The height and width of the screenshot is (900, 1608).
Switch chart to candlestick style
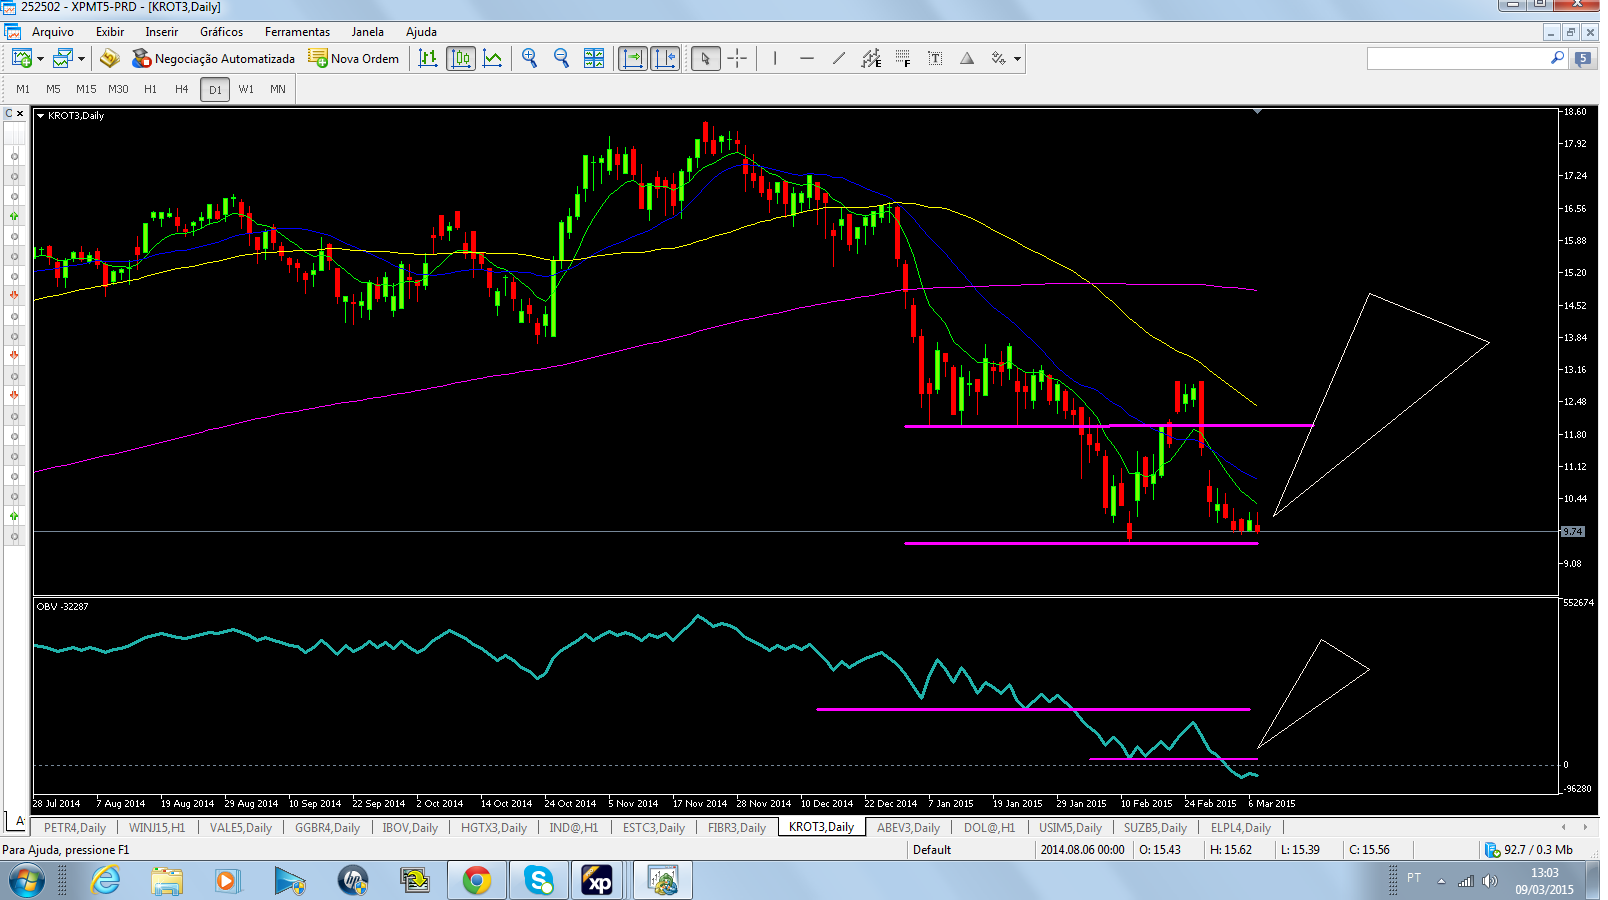[x=461, y=59]
